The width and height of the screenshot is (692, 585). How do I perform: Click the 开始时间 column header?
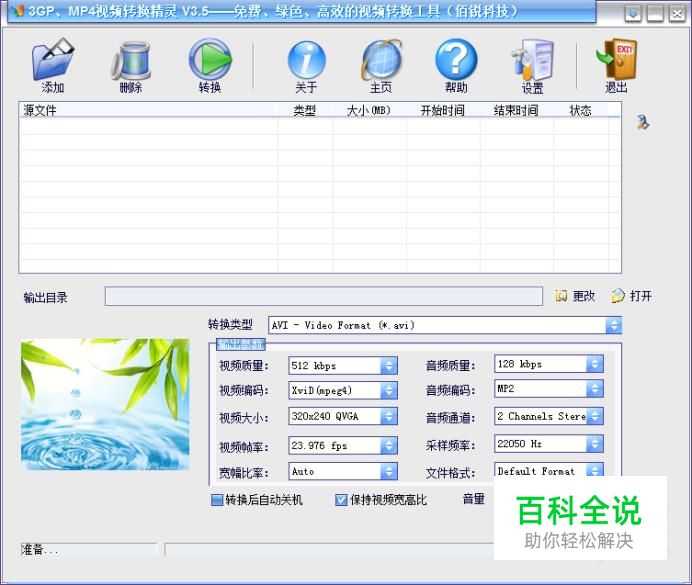pos(443,110)
